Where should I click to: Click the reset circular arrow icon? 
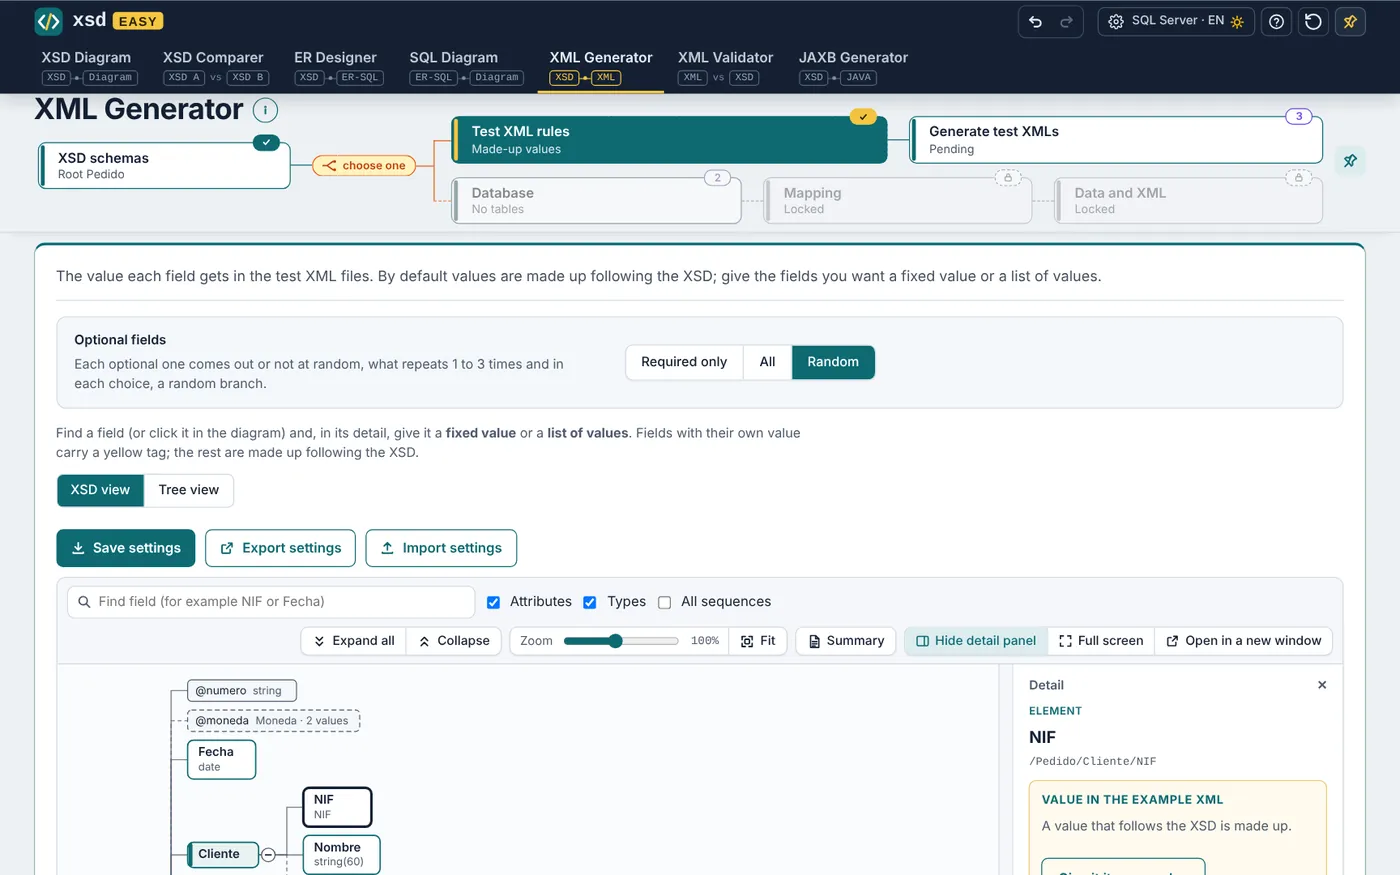tap(1313, 22)
